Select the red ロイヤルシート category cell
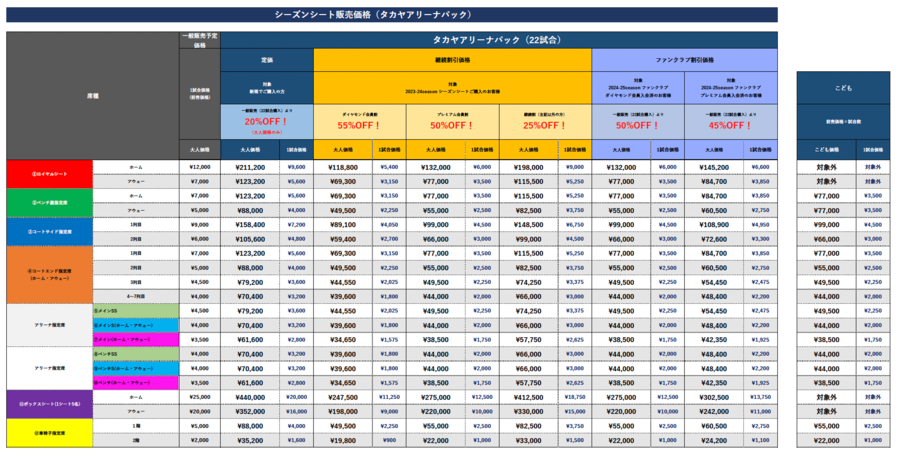 [x=50, y=174]
